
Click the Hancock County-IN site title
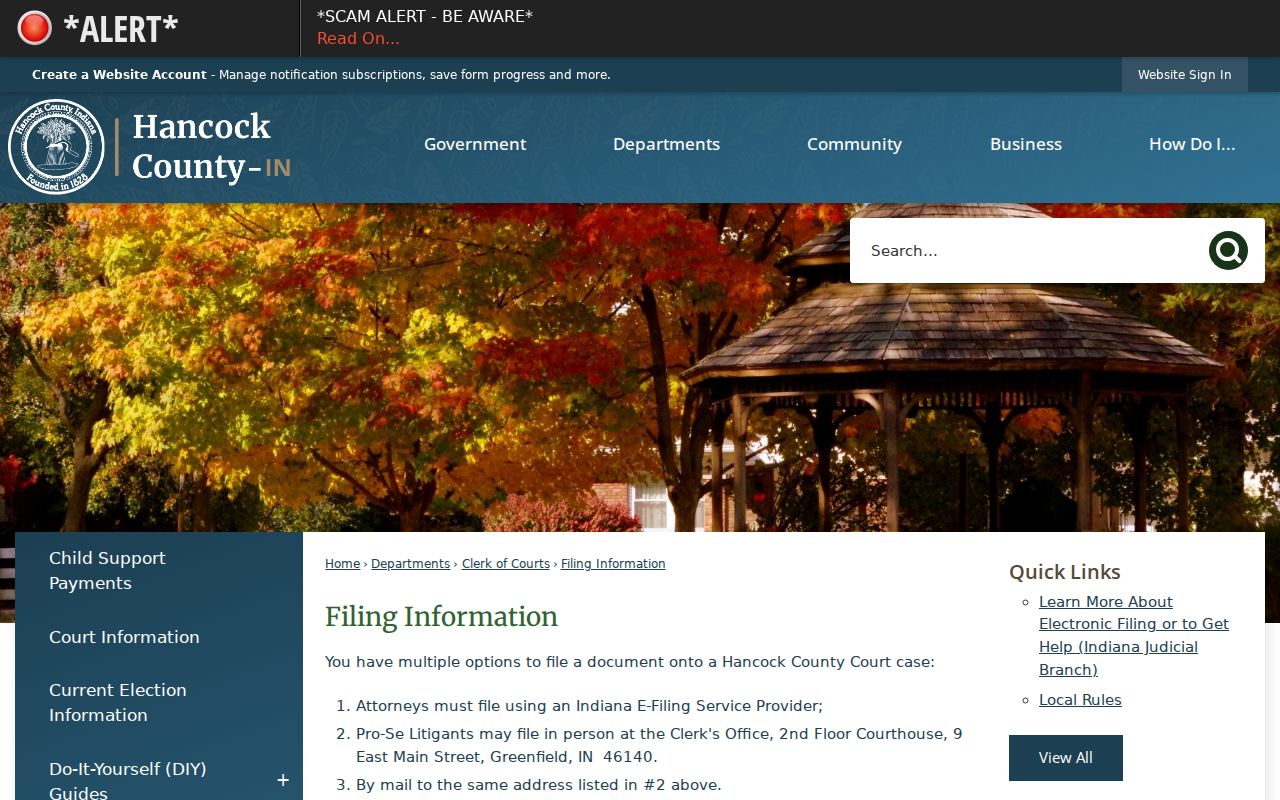tap(211, 146)
